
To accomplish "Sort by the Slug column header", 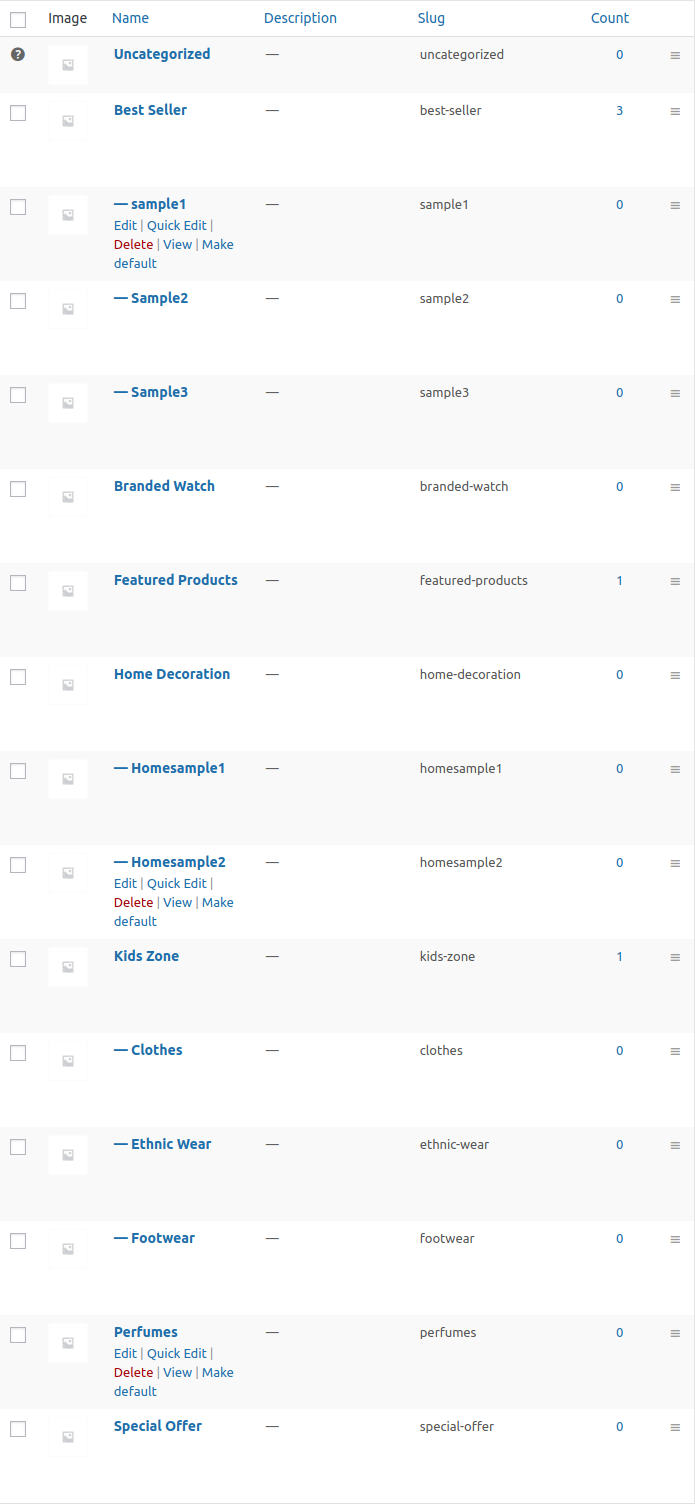I will tap(431, 18).
